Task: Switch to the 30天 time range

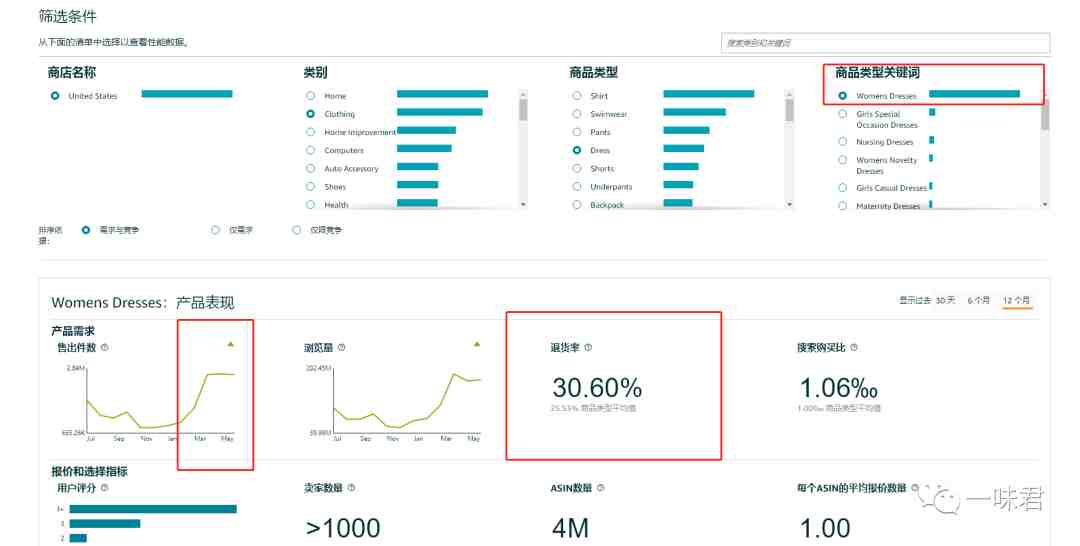Action: 945,300
